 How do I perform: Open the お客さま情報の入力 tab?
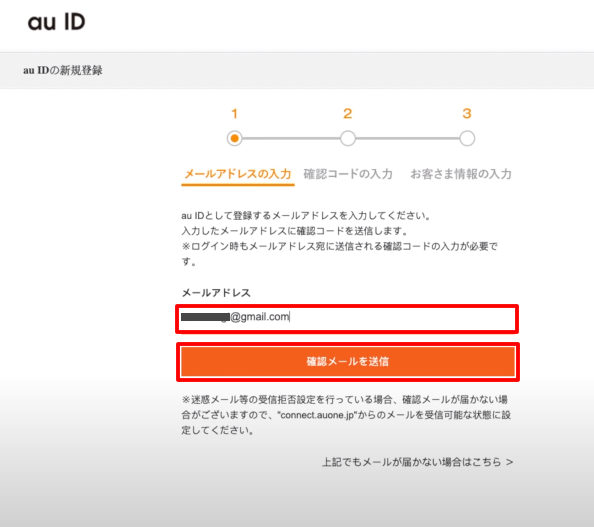[461, 174]
